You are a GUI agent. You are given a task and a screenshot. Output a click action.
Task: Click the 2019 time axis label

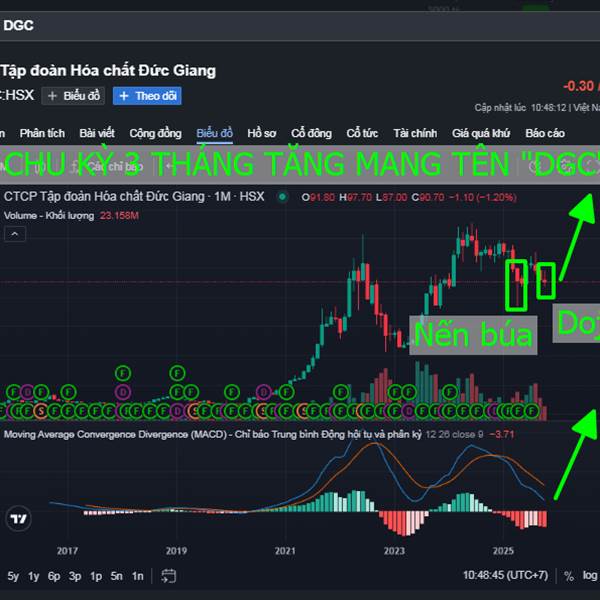(176, 551)
